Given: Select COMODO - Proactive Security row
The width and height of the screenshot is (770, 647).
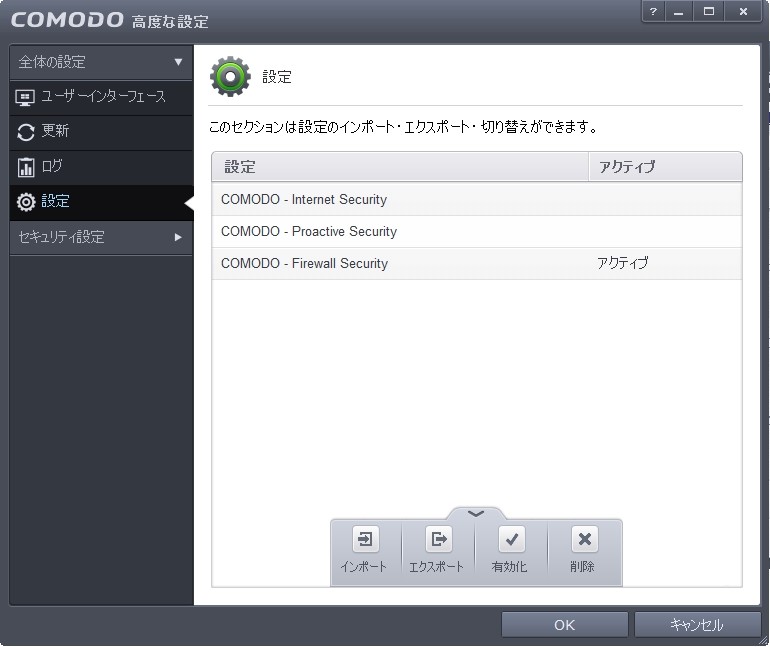Looking at the screenshot, I should click(x=476, y=231).
